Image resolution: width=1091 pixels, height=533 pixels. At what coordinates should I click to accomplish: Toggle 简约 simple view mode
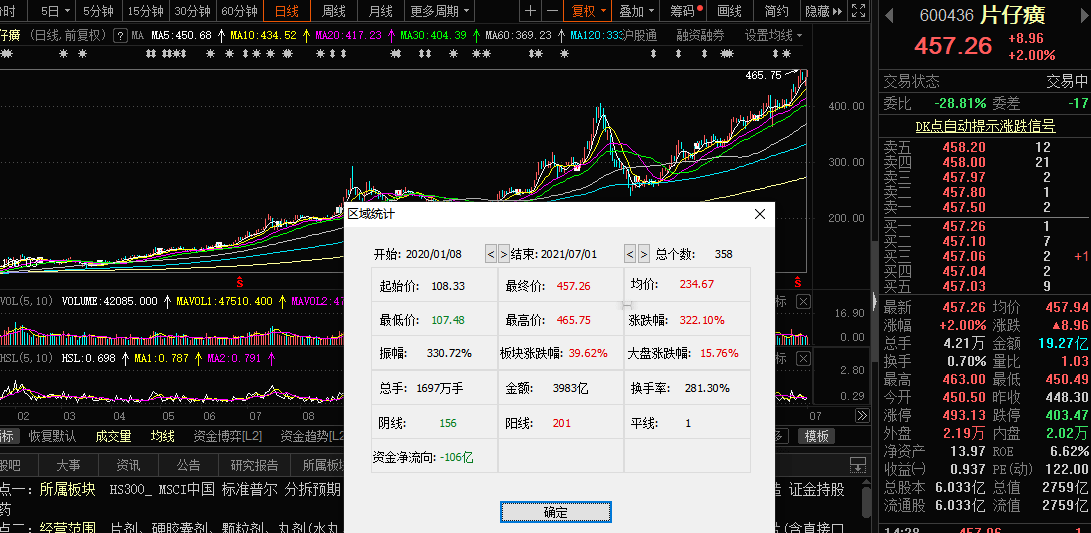coord(776,11)
